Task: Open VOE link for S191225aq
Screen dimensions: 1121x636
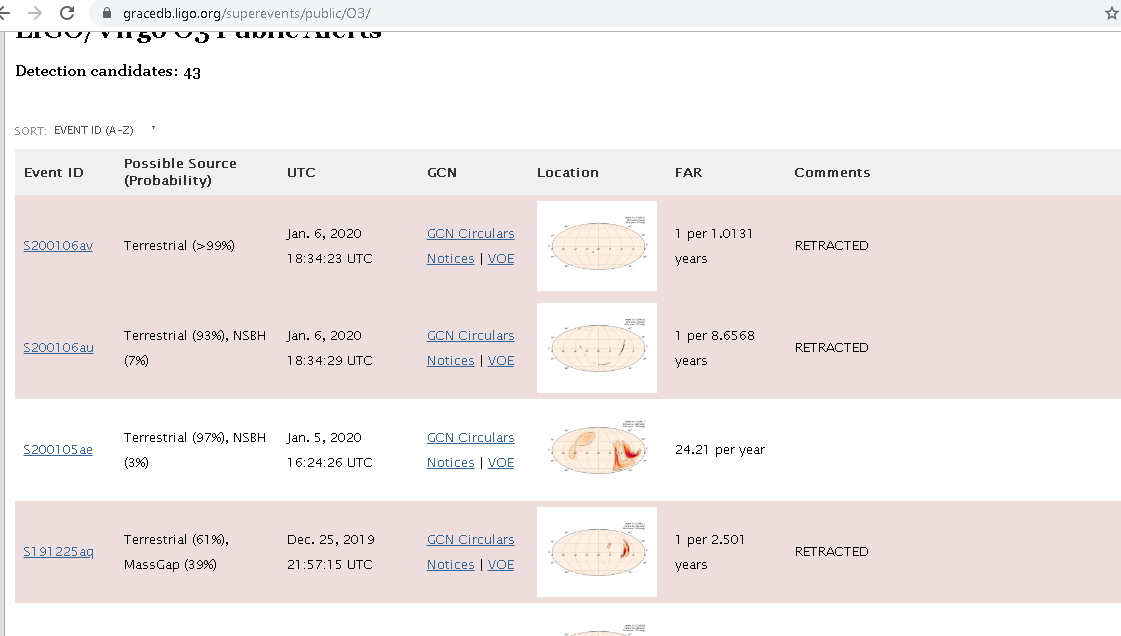Action: point(500,565)
